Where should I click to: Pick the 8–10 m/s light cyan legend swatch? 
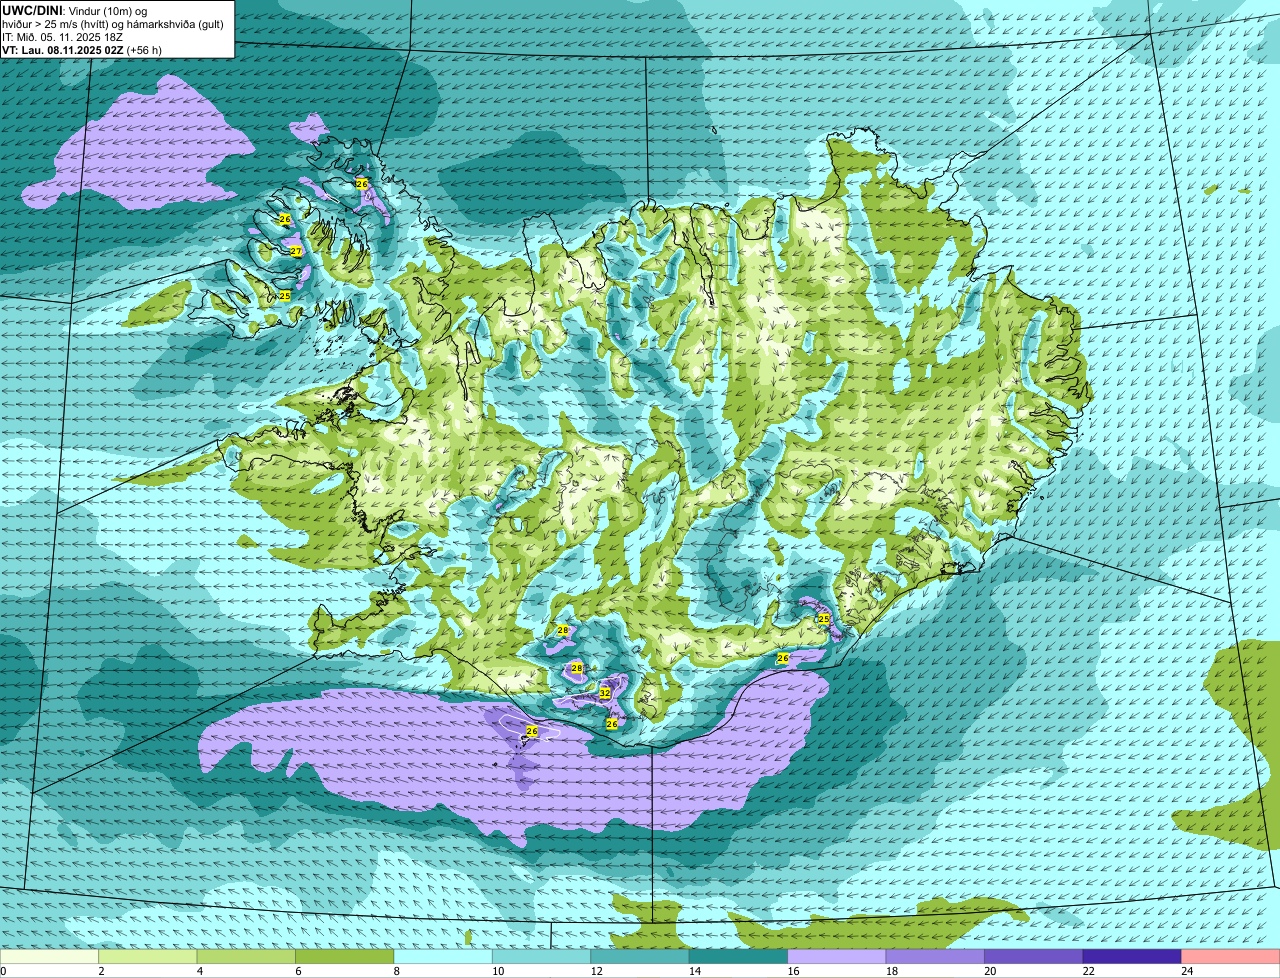coord(443,957)
